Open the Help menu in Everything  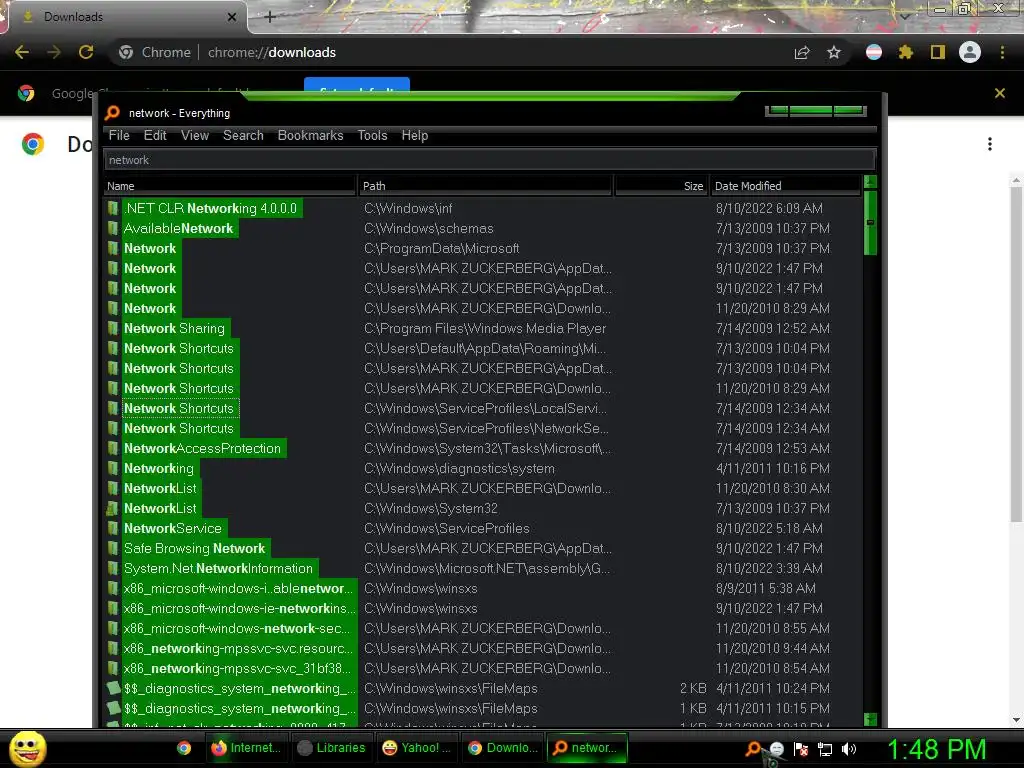click(x=415, y=135)
